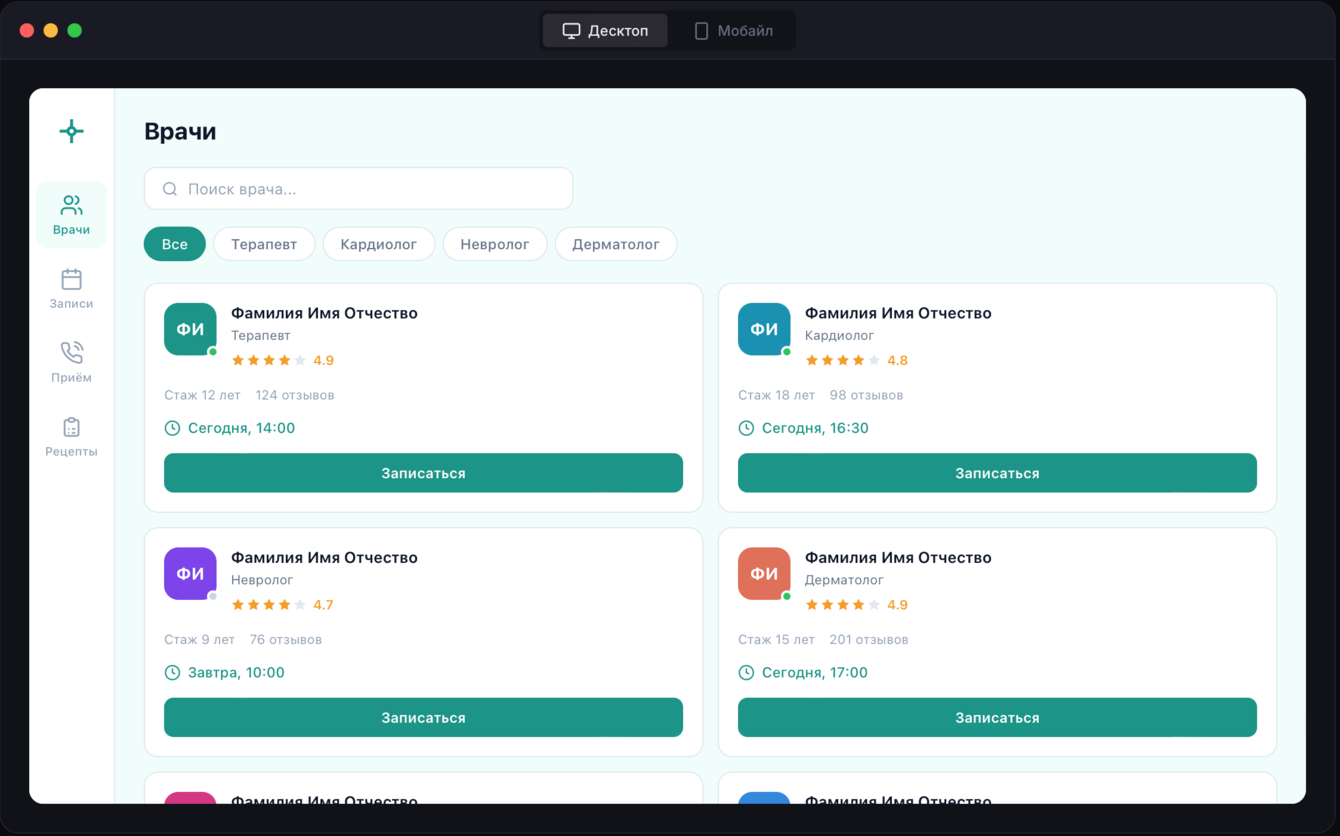Click the purple ФИ avatar on the neurologist card
The height and width of the screenshot is (836, 1340).
(x=190, y=574)
